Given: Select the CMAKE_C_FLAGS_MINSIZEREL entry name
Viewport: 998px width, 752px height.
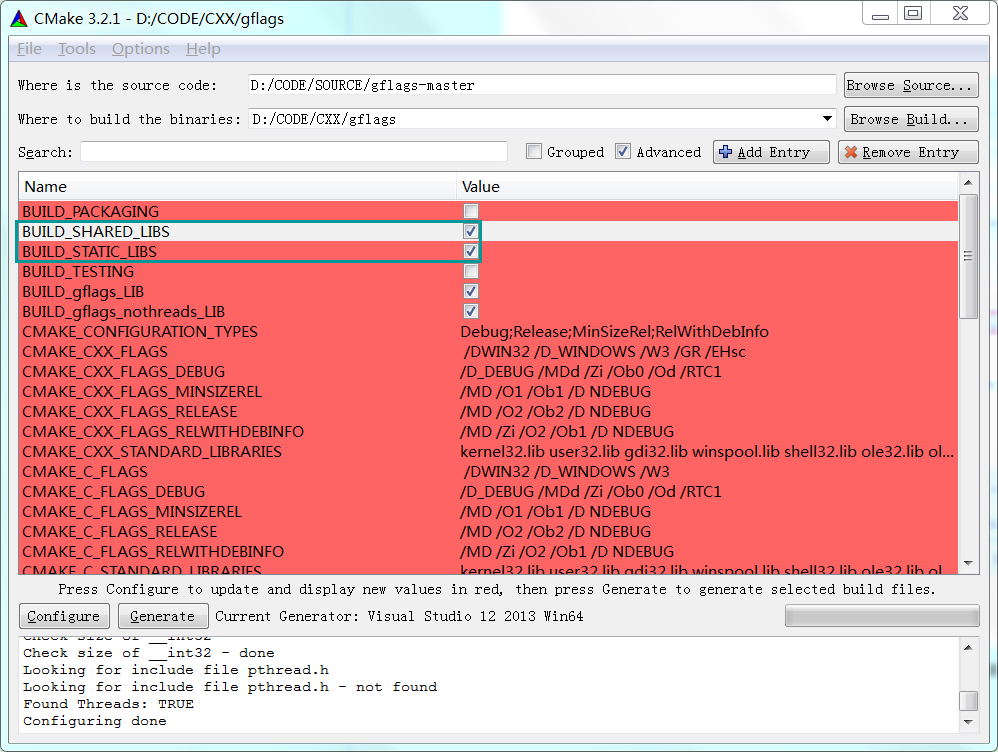Looking at the screenshot, I should [x=132, y=512].
